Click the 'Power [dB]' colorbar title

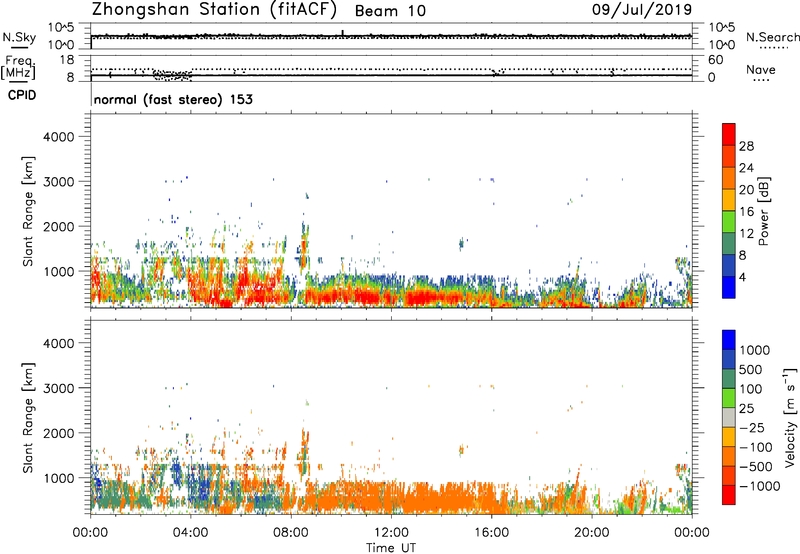pyautogui.click(x=763, y=211)
